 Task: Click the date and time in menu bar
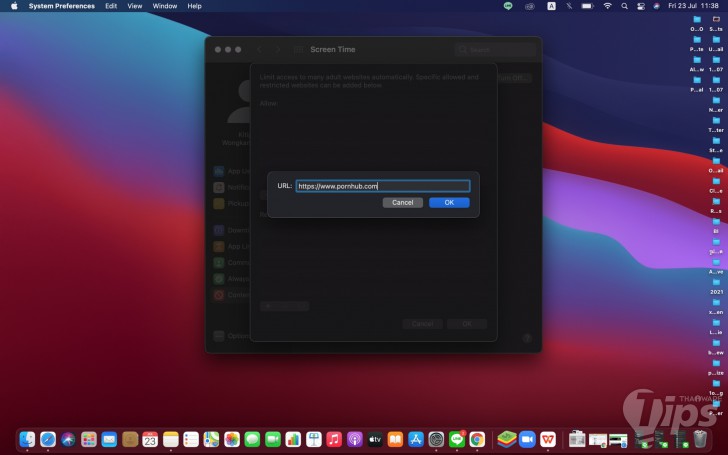pyautogui.click(x=693, y=6)
